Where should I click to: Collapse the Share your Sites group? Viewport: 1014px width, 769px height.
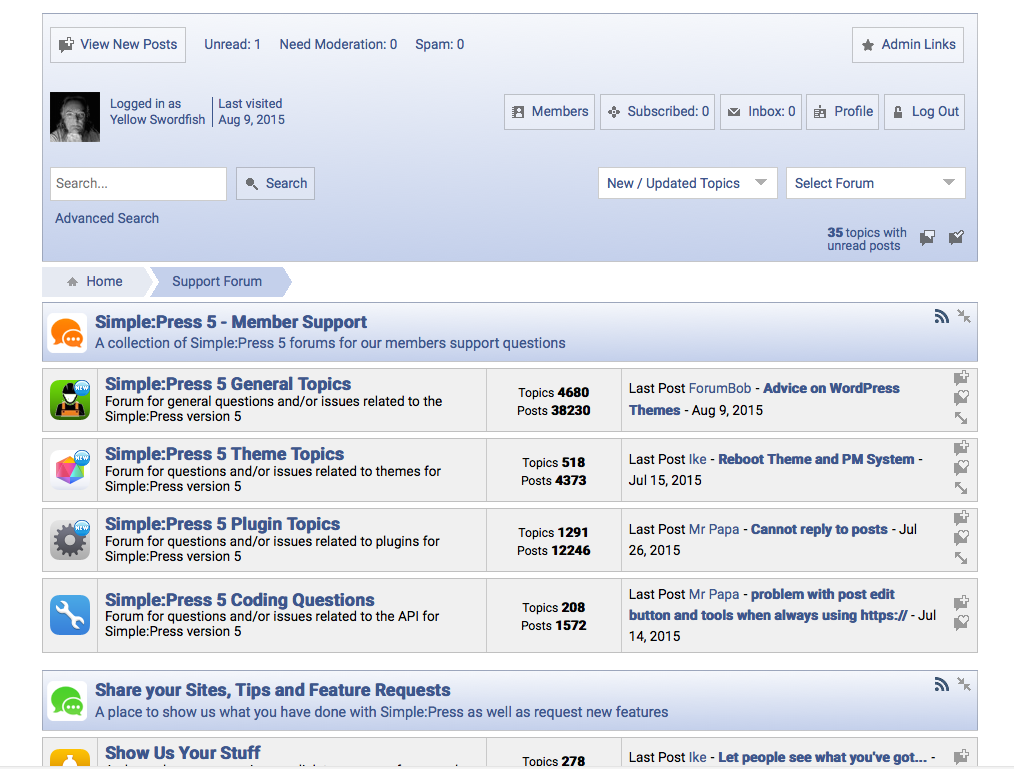pos(963,684)
